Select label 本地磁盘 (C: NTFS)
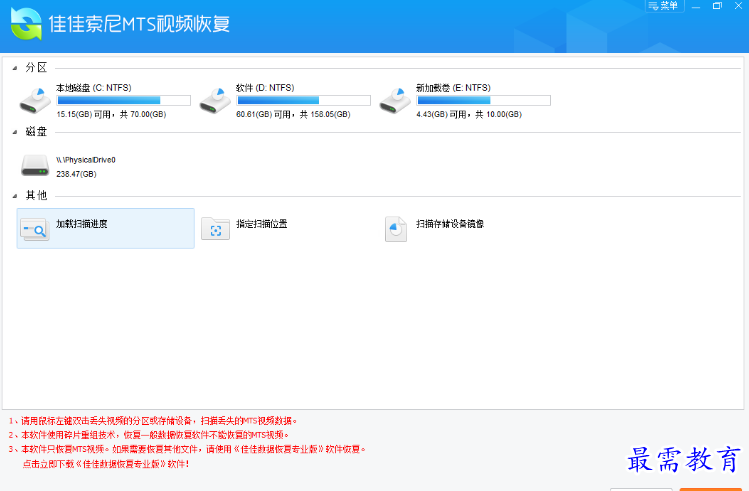Viewport: 749px width, 491px height. point(94,88)
